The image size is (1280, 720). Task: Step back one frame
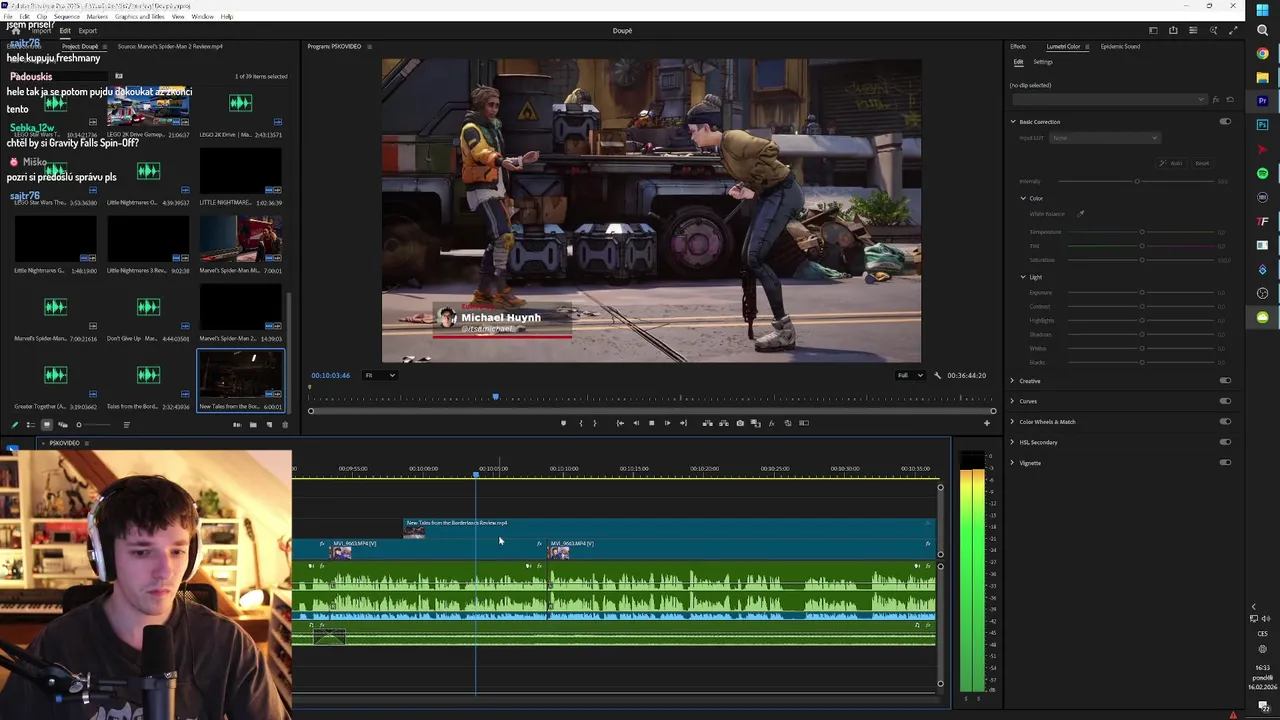[636, 423]
